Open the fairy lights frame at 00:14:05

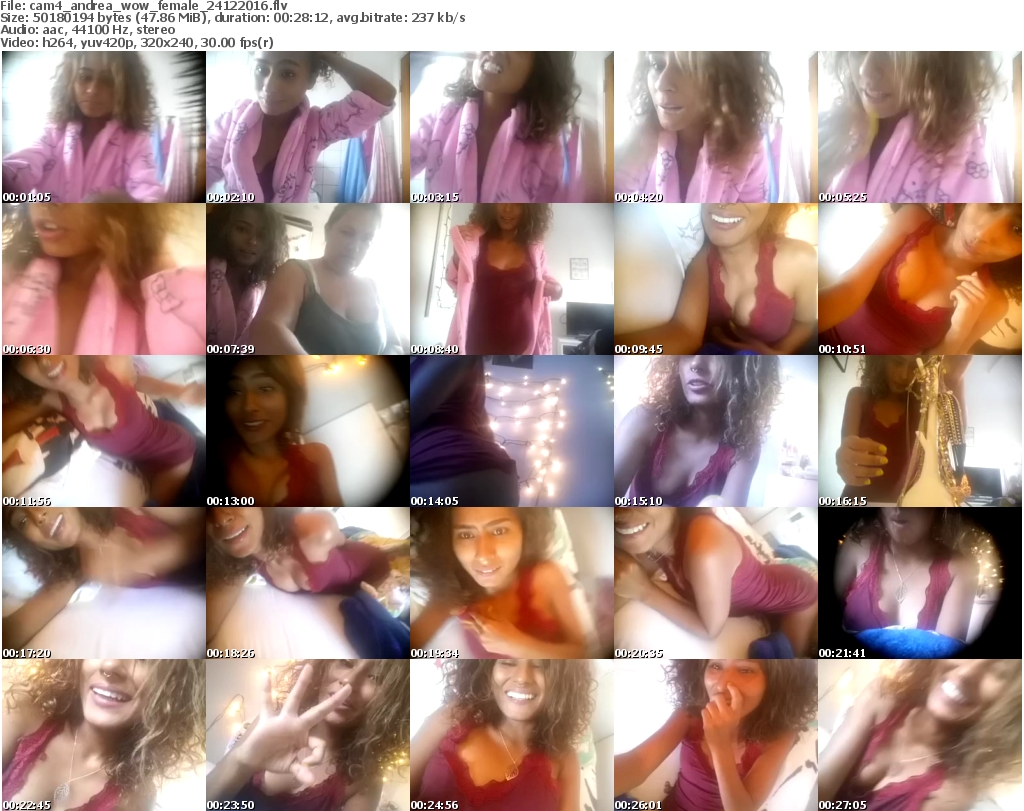(x=512, y=432)
